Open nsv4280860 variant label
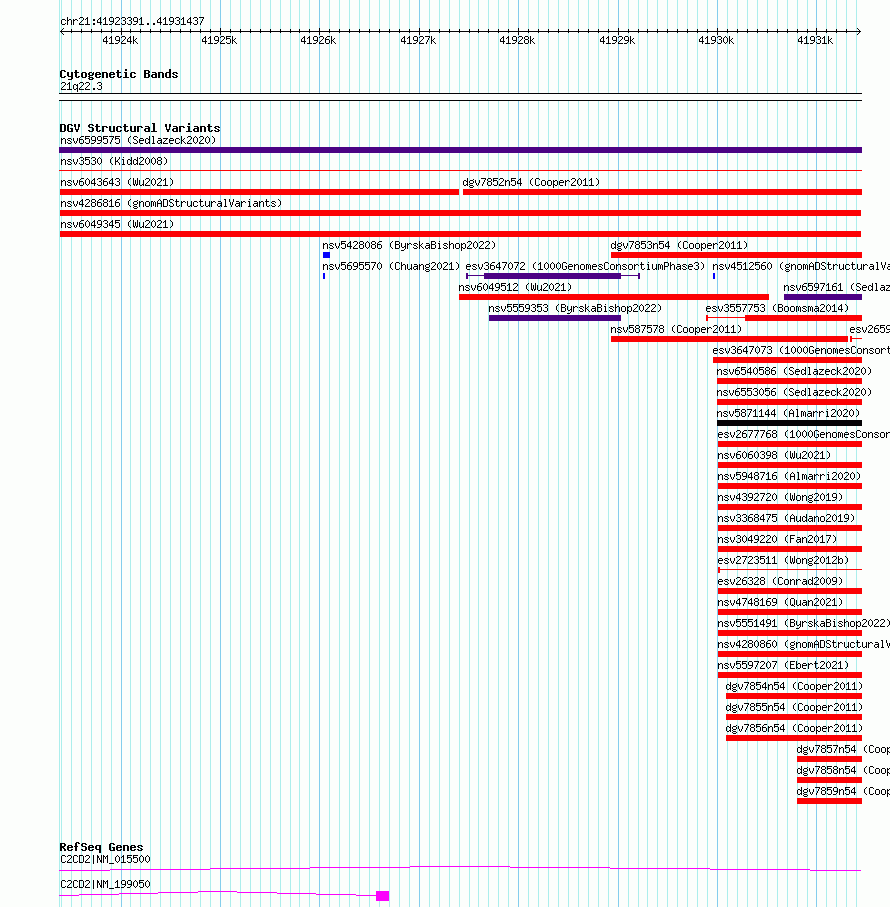Screen dimensions: 890x907 pyautogui.click(x=803, y=644)
